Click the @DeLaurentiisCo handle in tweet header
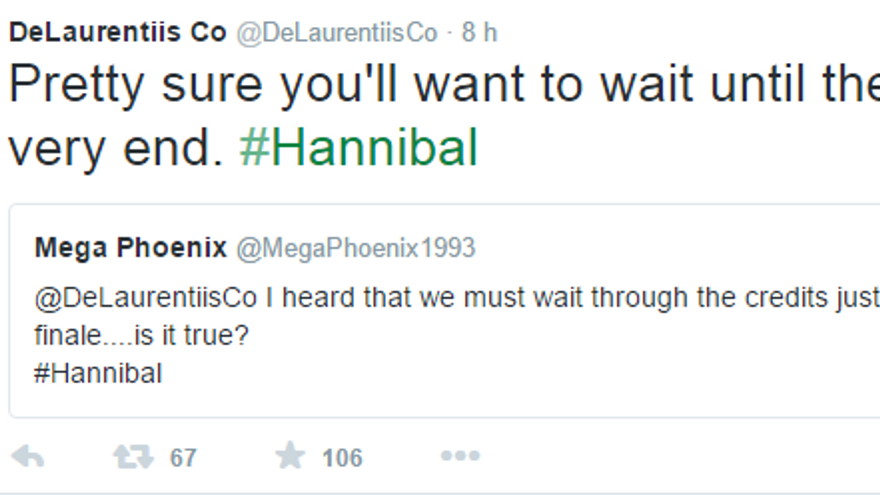 click(x=336, y=32)
